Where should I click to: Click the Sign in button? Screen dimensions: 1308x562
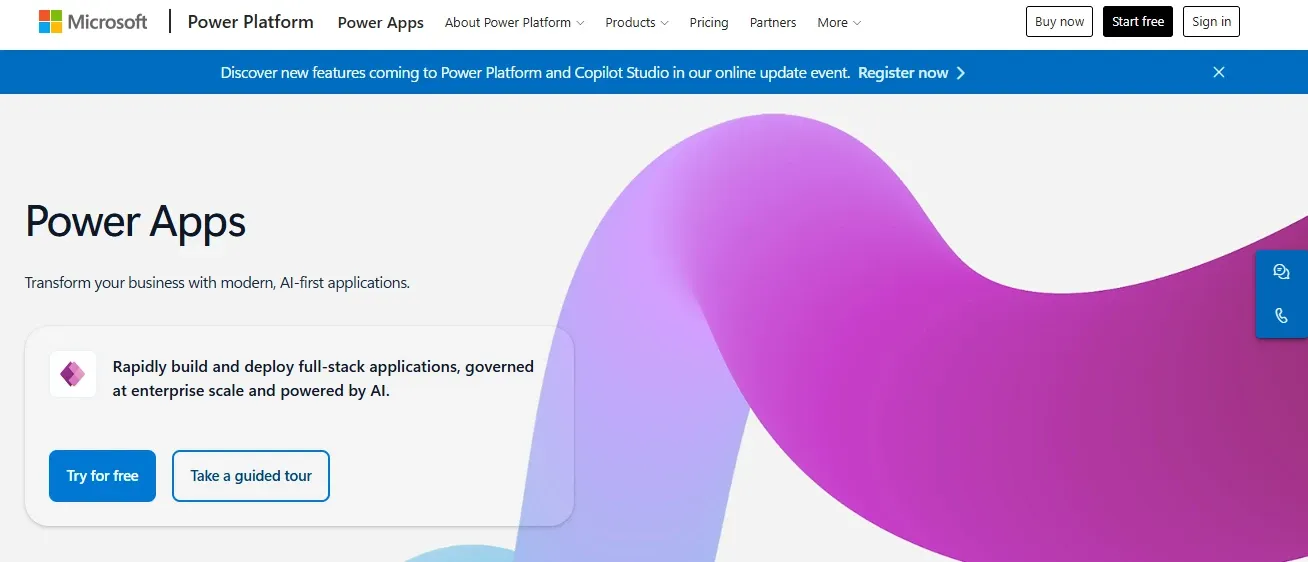(1211, 21)
